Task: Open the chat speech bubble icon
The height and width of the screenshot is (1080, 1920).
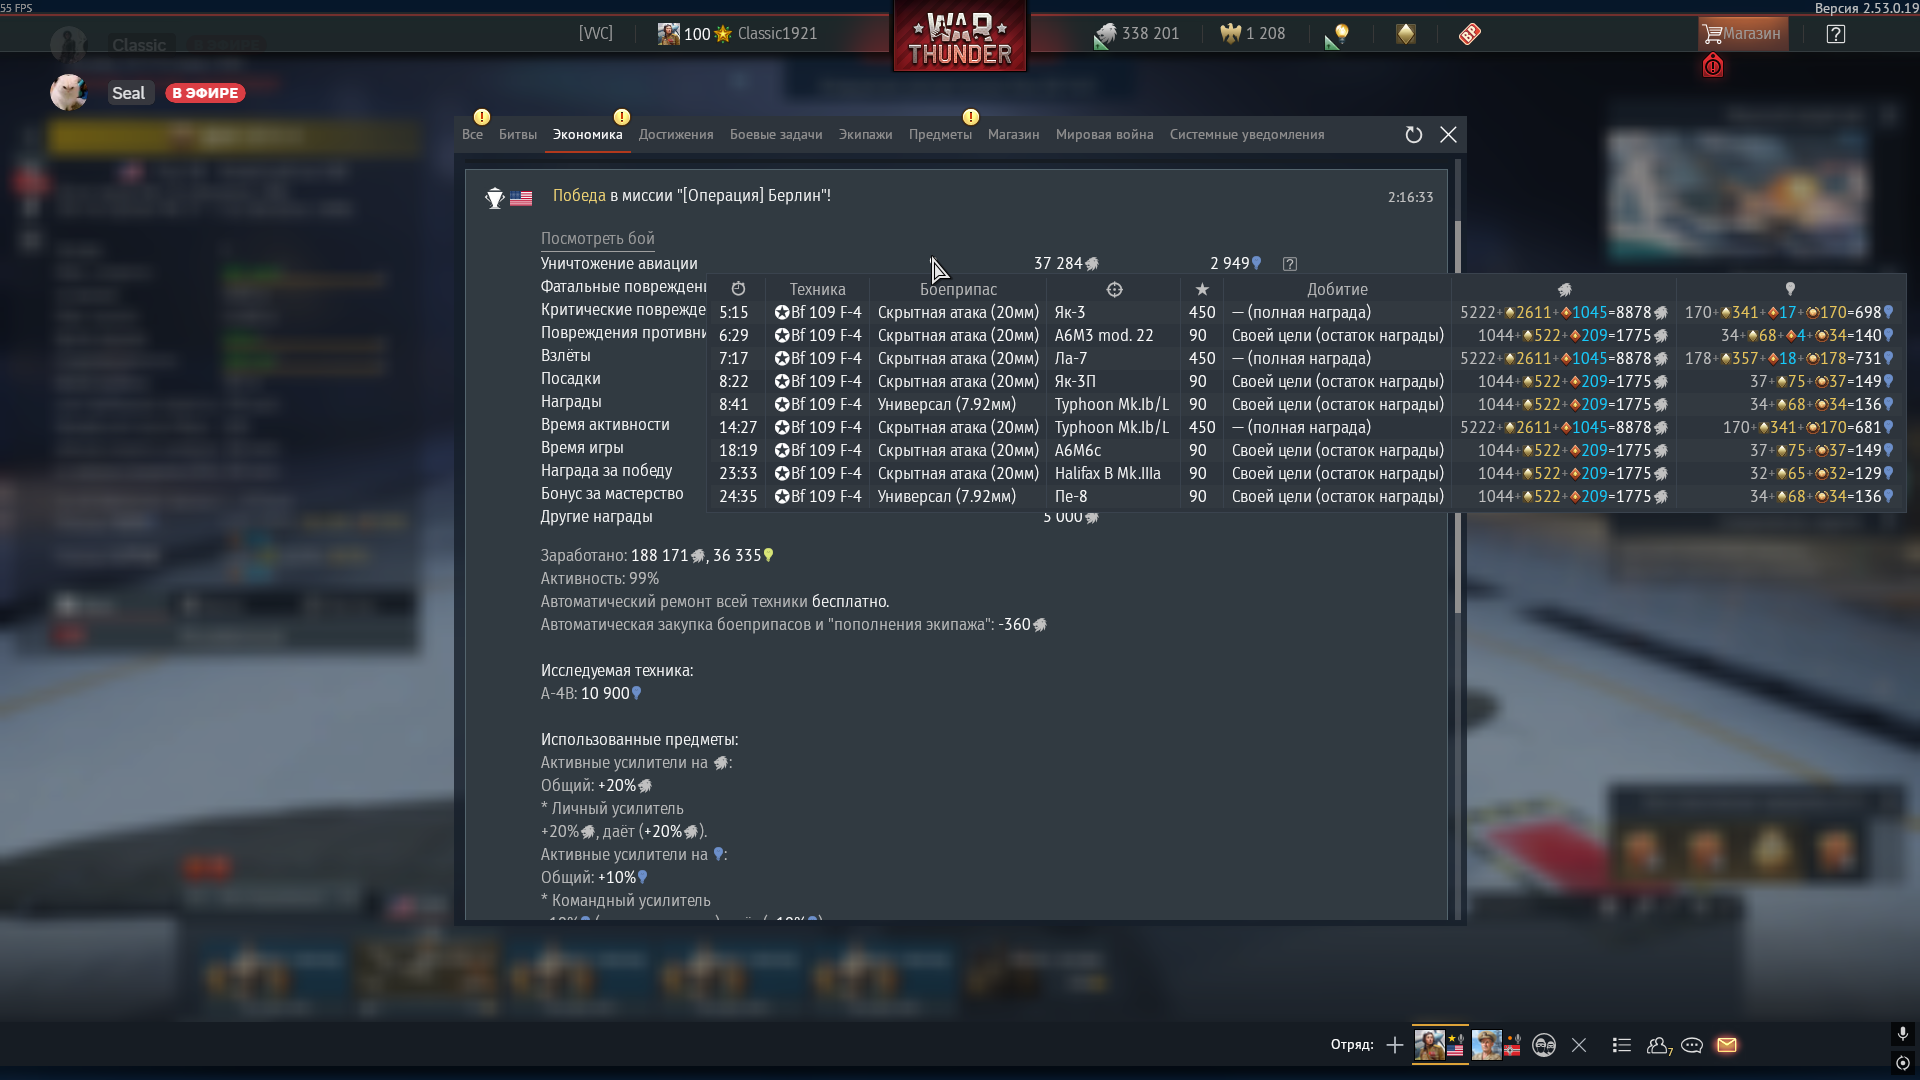Action: (x=1692, y=1045)
